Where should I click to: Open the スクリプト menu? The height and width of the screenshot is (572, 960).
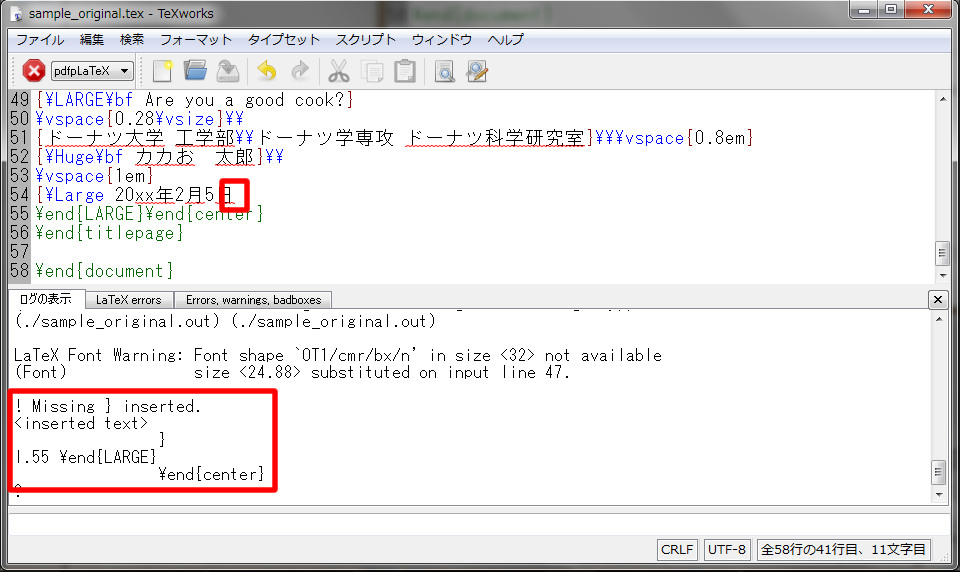tap(366, 40)
